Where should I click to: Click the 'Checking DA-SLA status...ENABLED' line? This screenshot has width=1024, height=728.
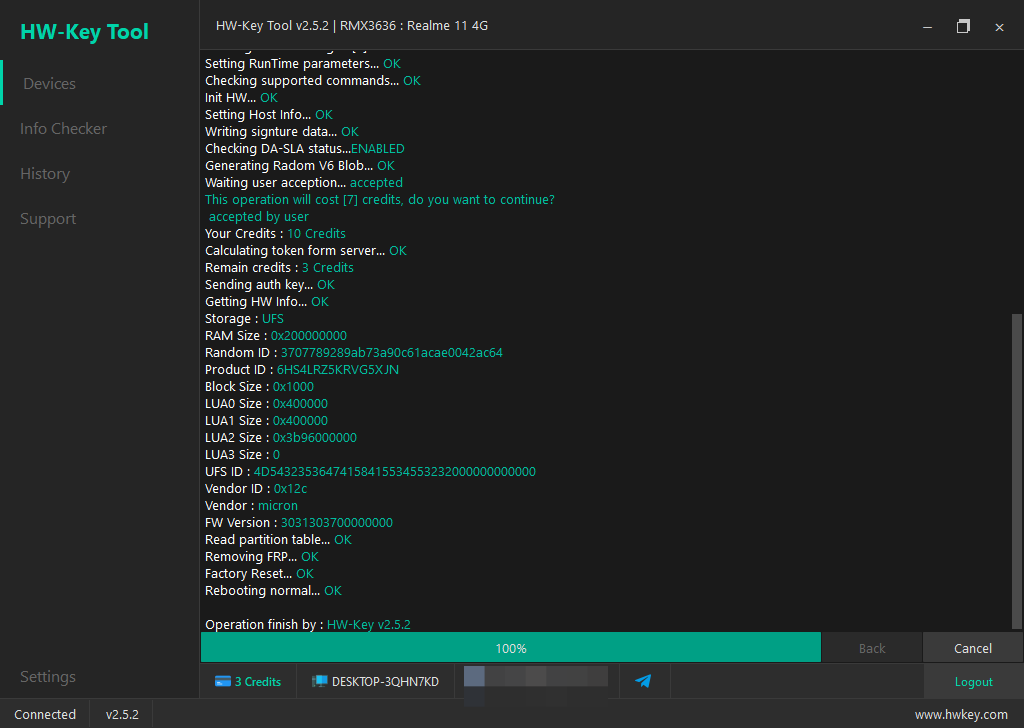pyautogui.click(x=305, y=149)
